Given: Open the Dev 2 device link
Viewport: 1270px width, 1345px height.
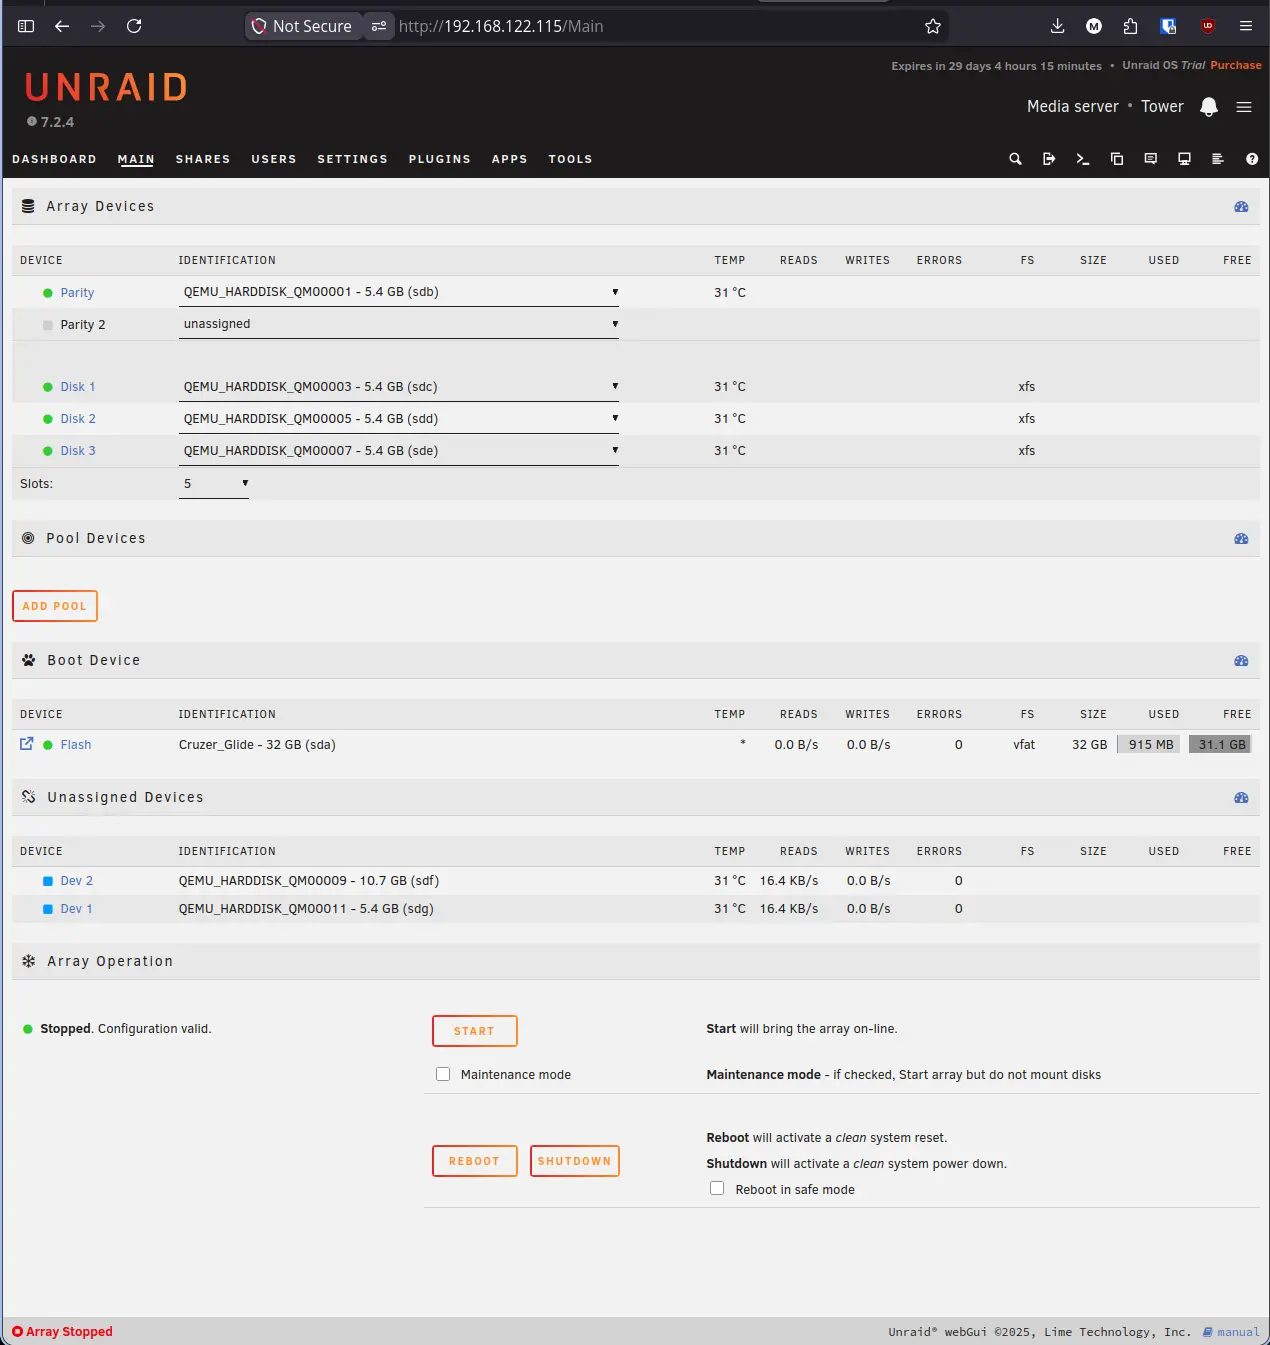Looking at the screenshot, I should coord(76,881).
